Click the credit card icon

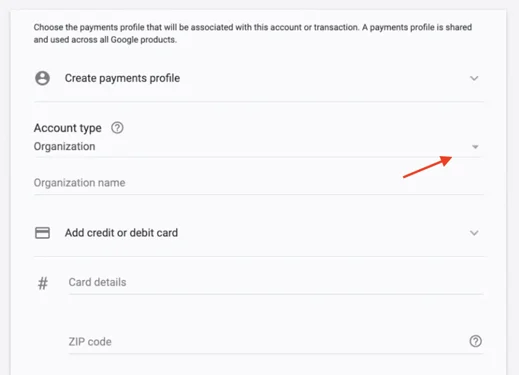click(42, 233)
